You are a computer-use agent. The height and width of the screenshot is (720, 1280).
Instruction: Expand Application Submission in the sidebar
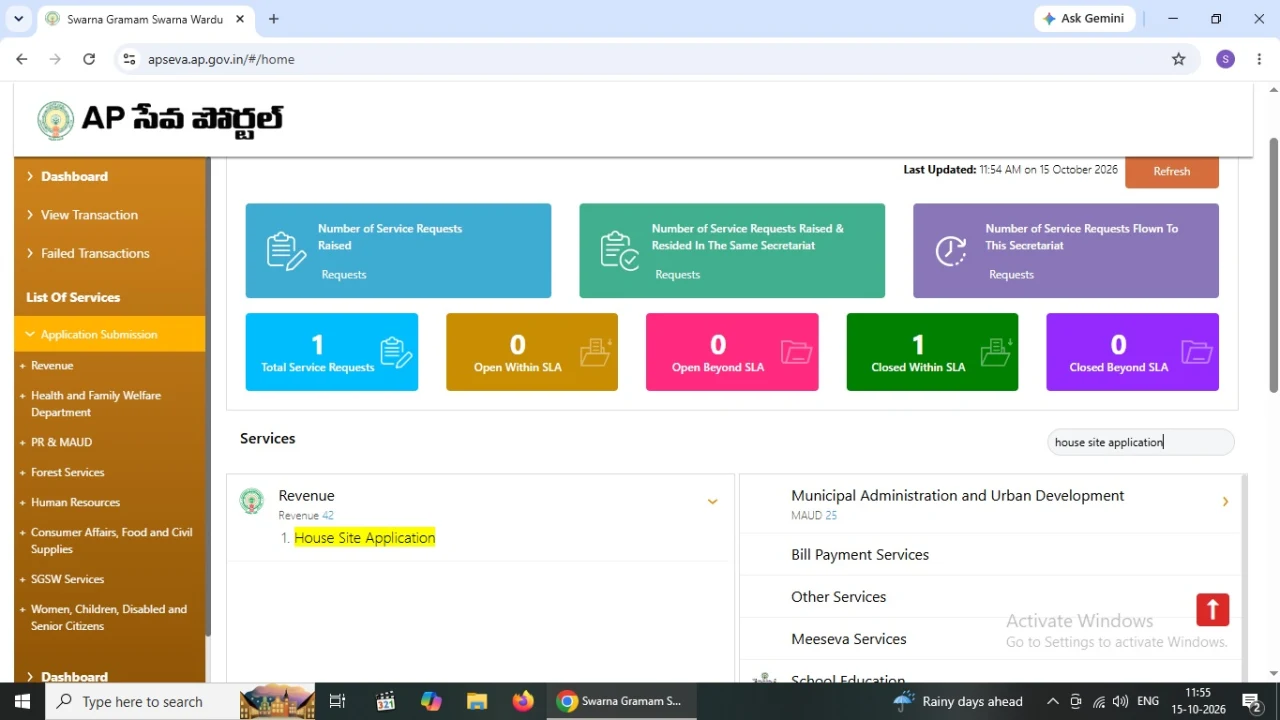pos(110,334)
